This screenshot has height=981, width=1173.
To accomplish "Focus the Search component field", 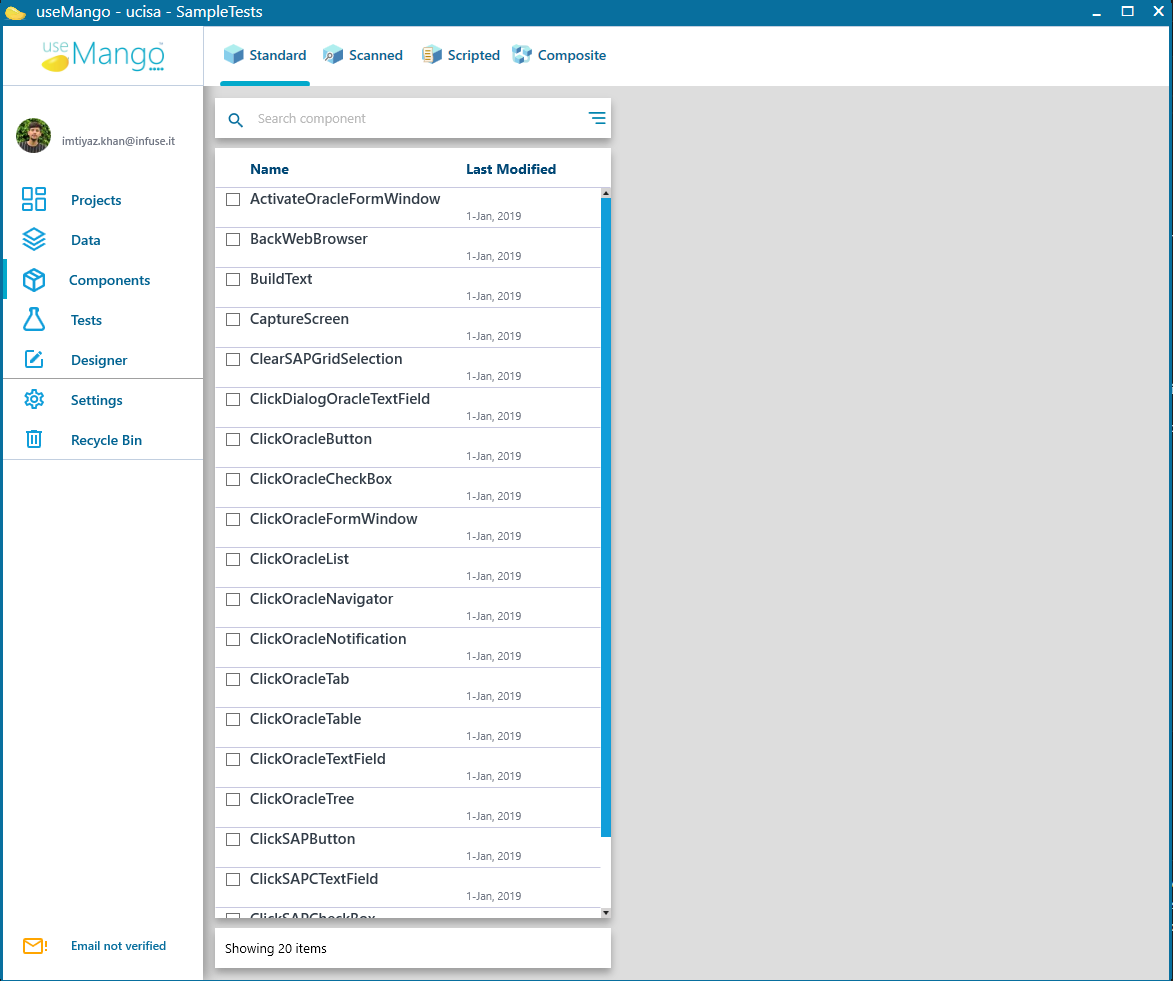I will pos(413,118).
